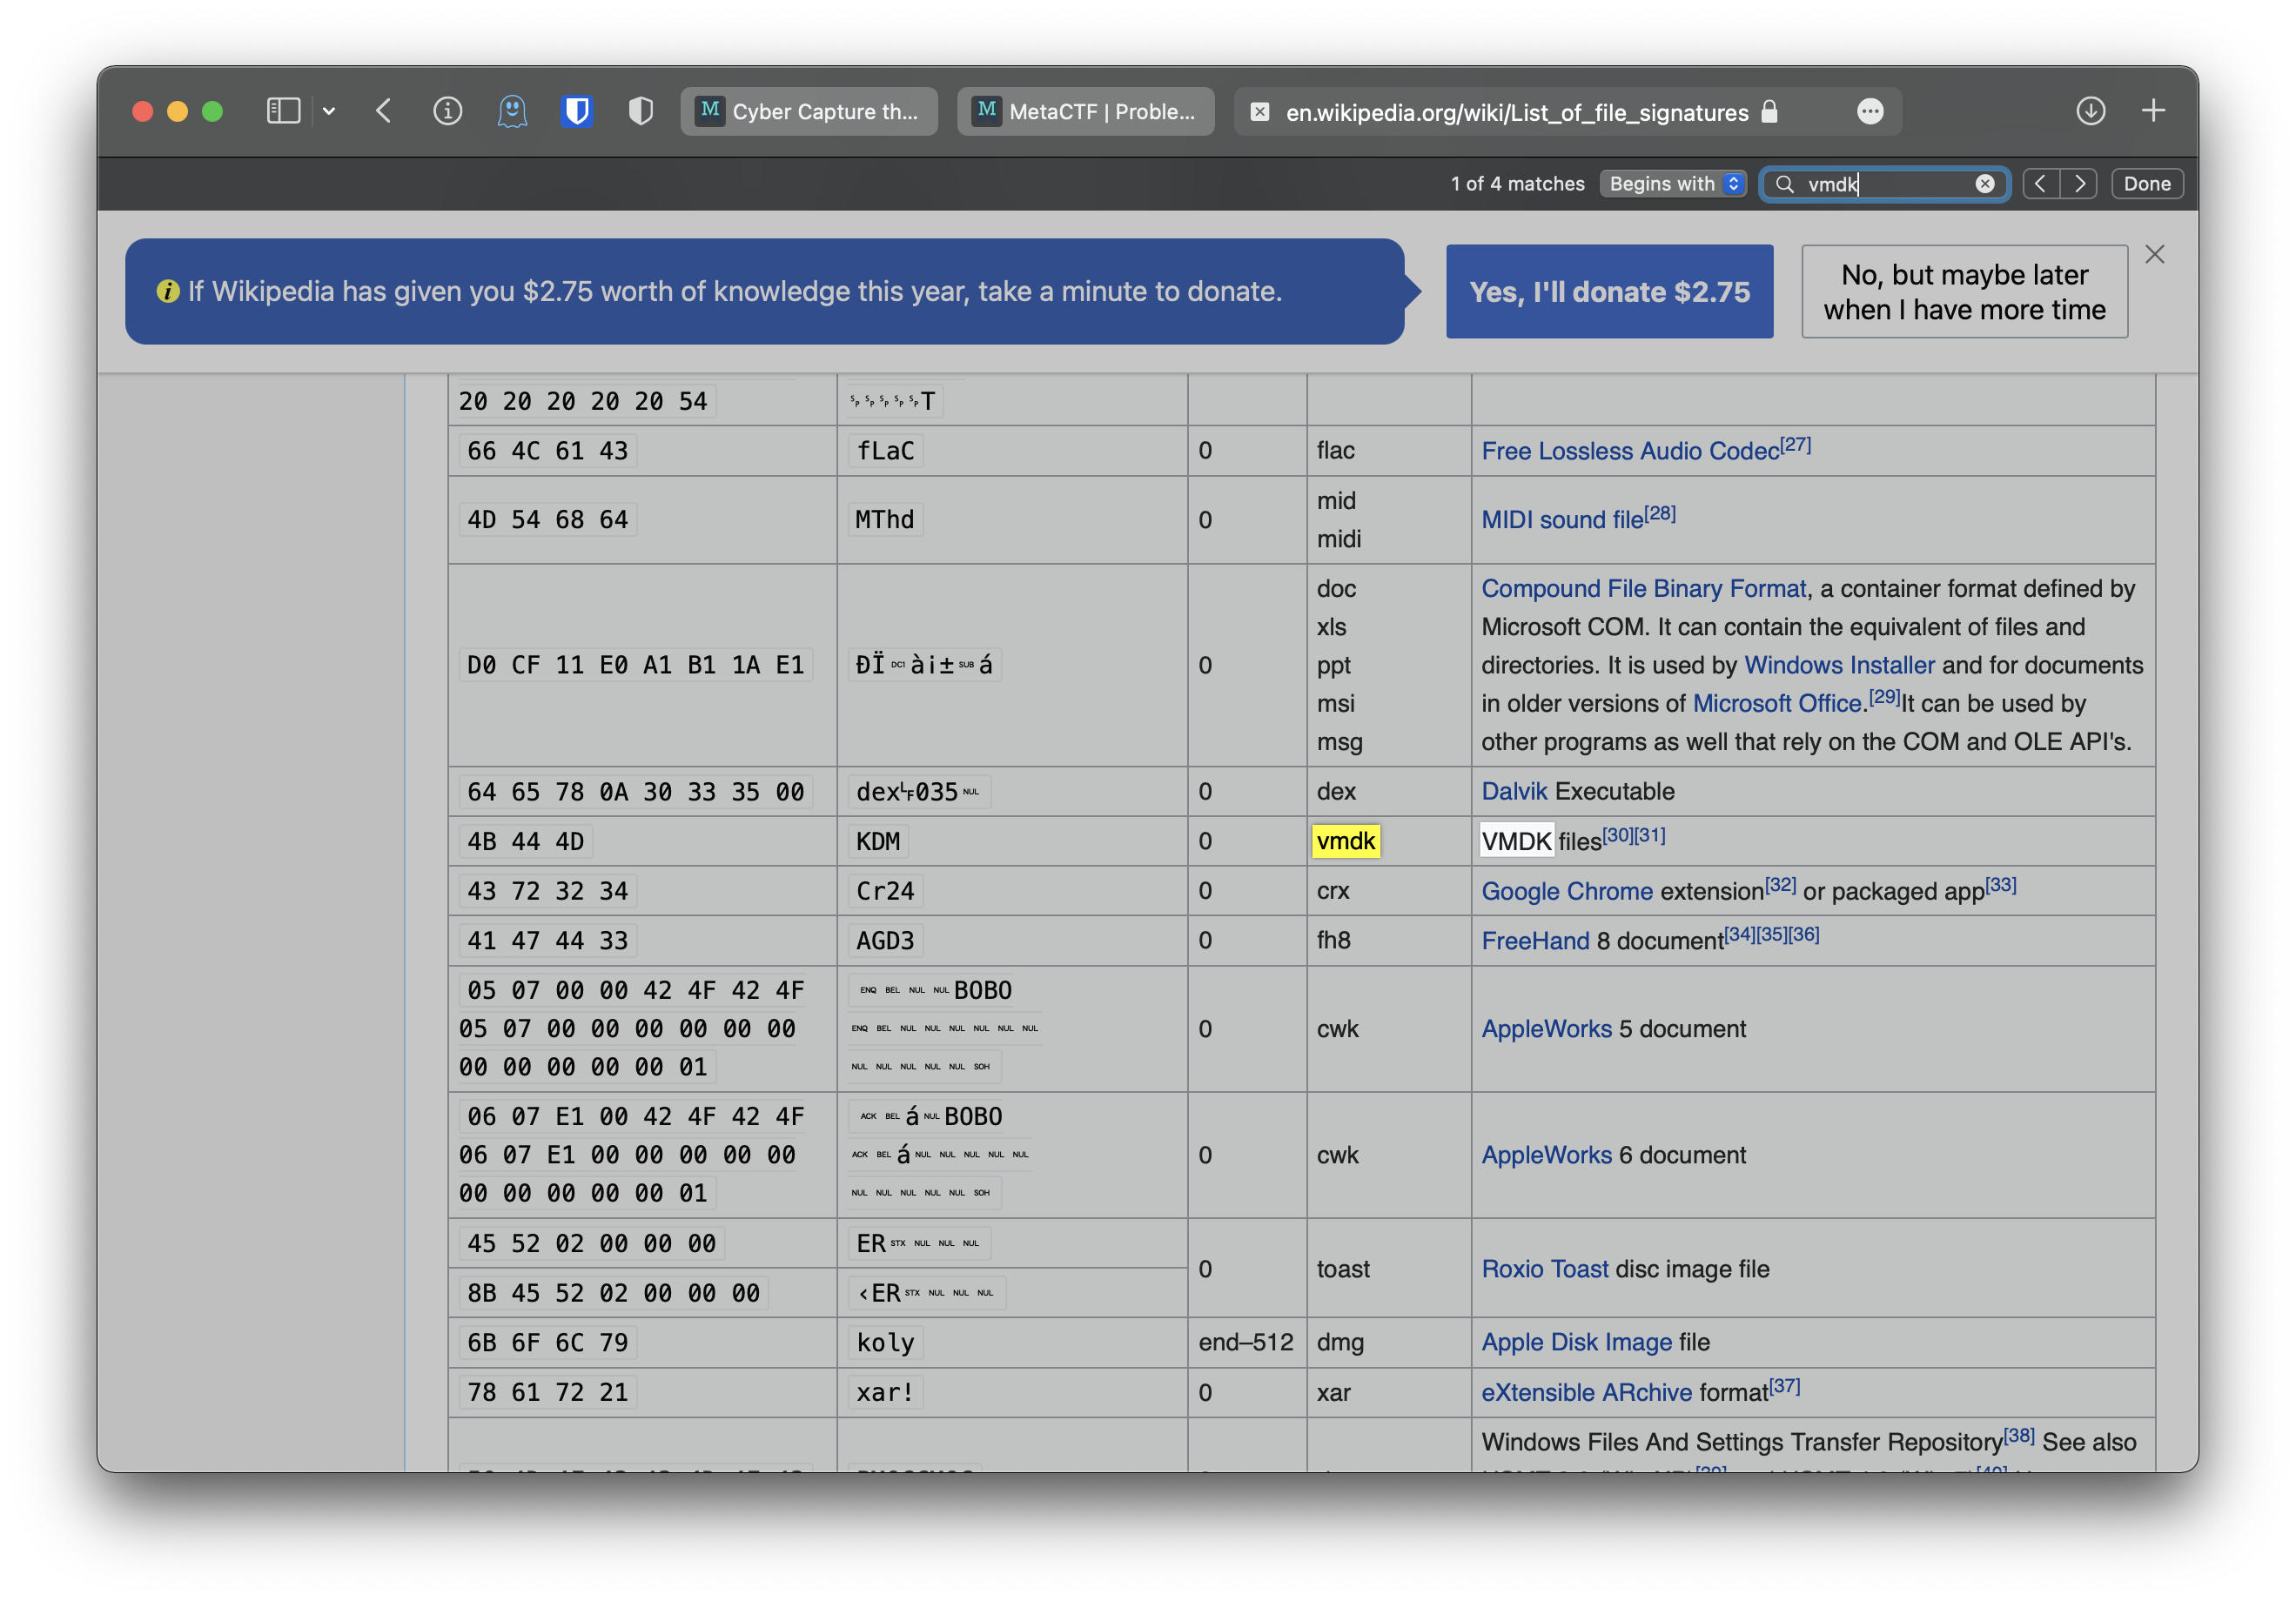The height and width of the screenshot is (1601, 2296).
Task: Open the ellipsis page menu in address bar
Action: point(1870,111)
